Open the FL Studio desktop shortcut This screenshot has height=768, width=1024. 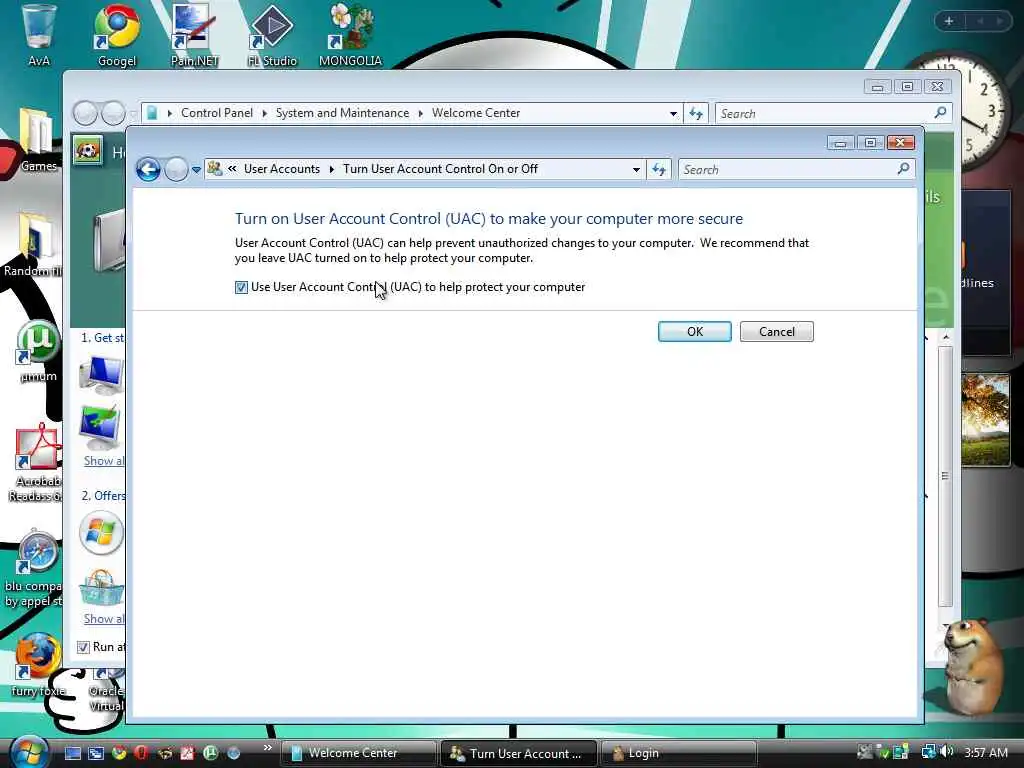(x=272, y=36)
